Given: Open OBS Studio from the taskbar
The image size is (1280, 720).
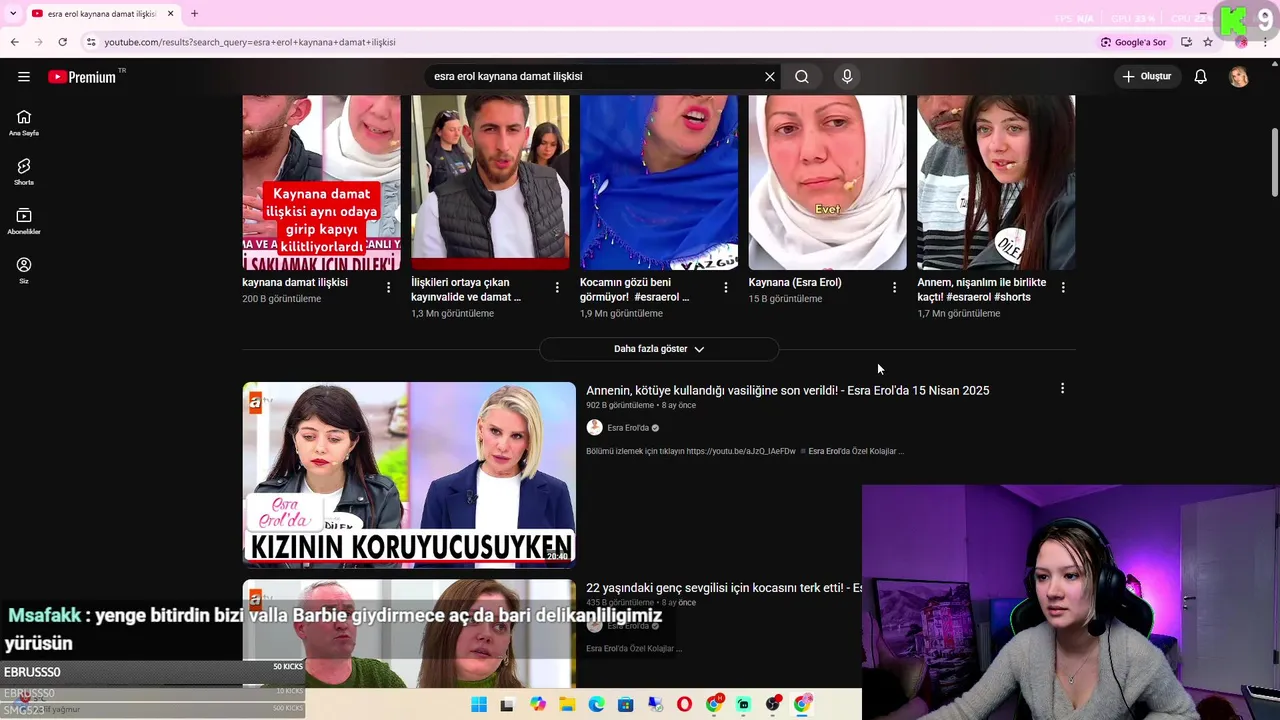Looking at the screenshot, I should tap(772, 705).
